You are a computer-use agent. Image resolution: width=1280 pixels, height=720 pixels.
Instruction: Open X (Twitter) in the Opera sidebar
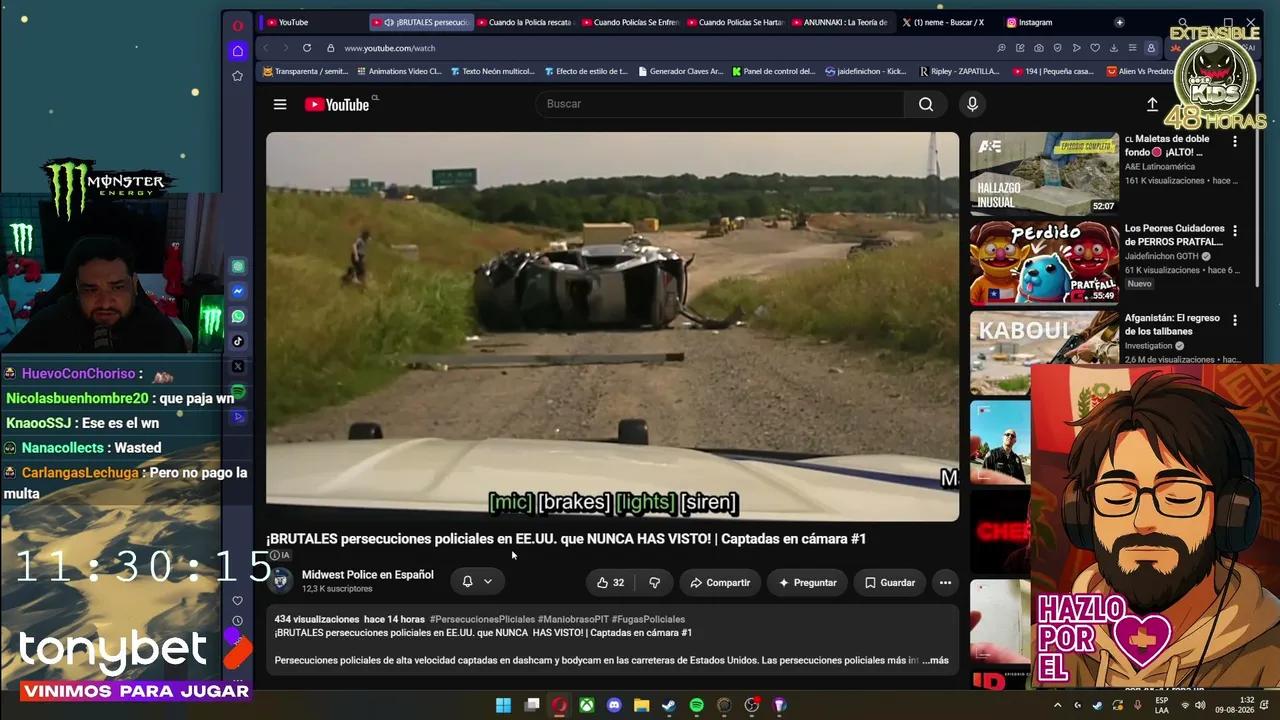(x=238, y=366)
